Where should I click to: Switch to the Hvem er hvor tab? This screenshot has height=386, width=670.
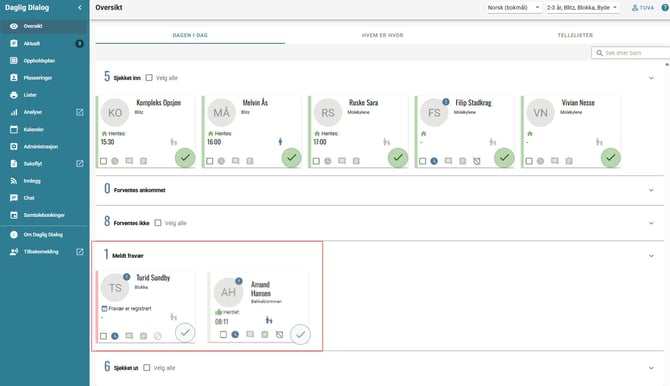click(382, 35)
